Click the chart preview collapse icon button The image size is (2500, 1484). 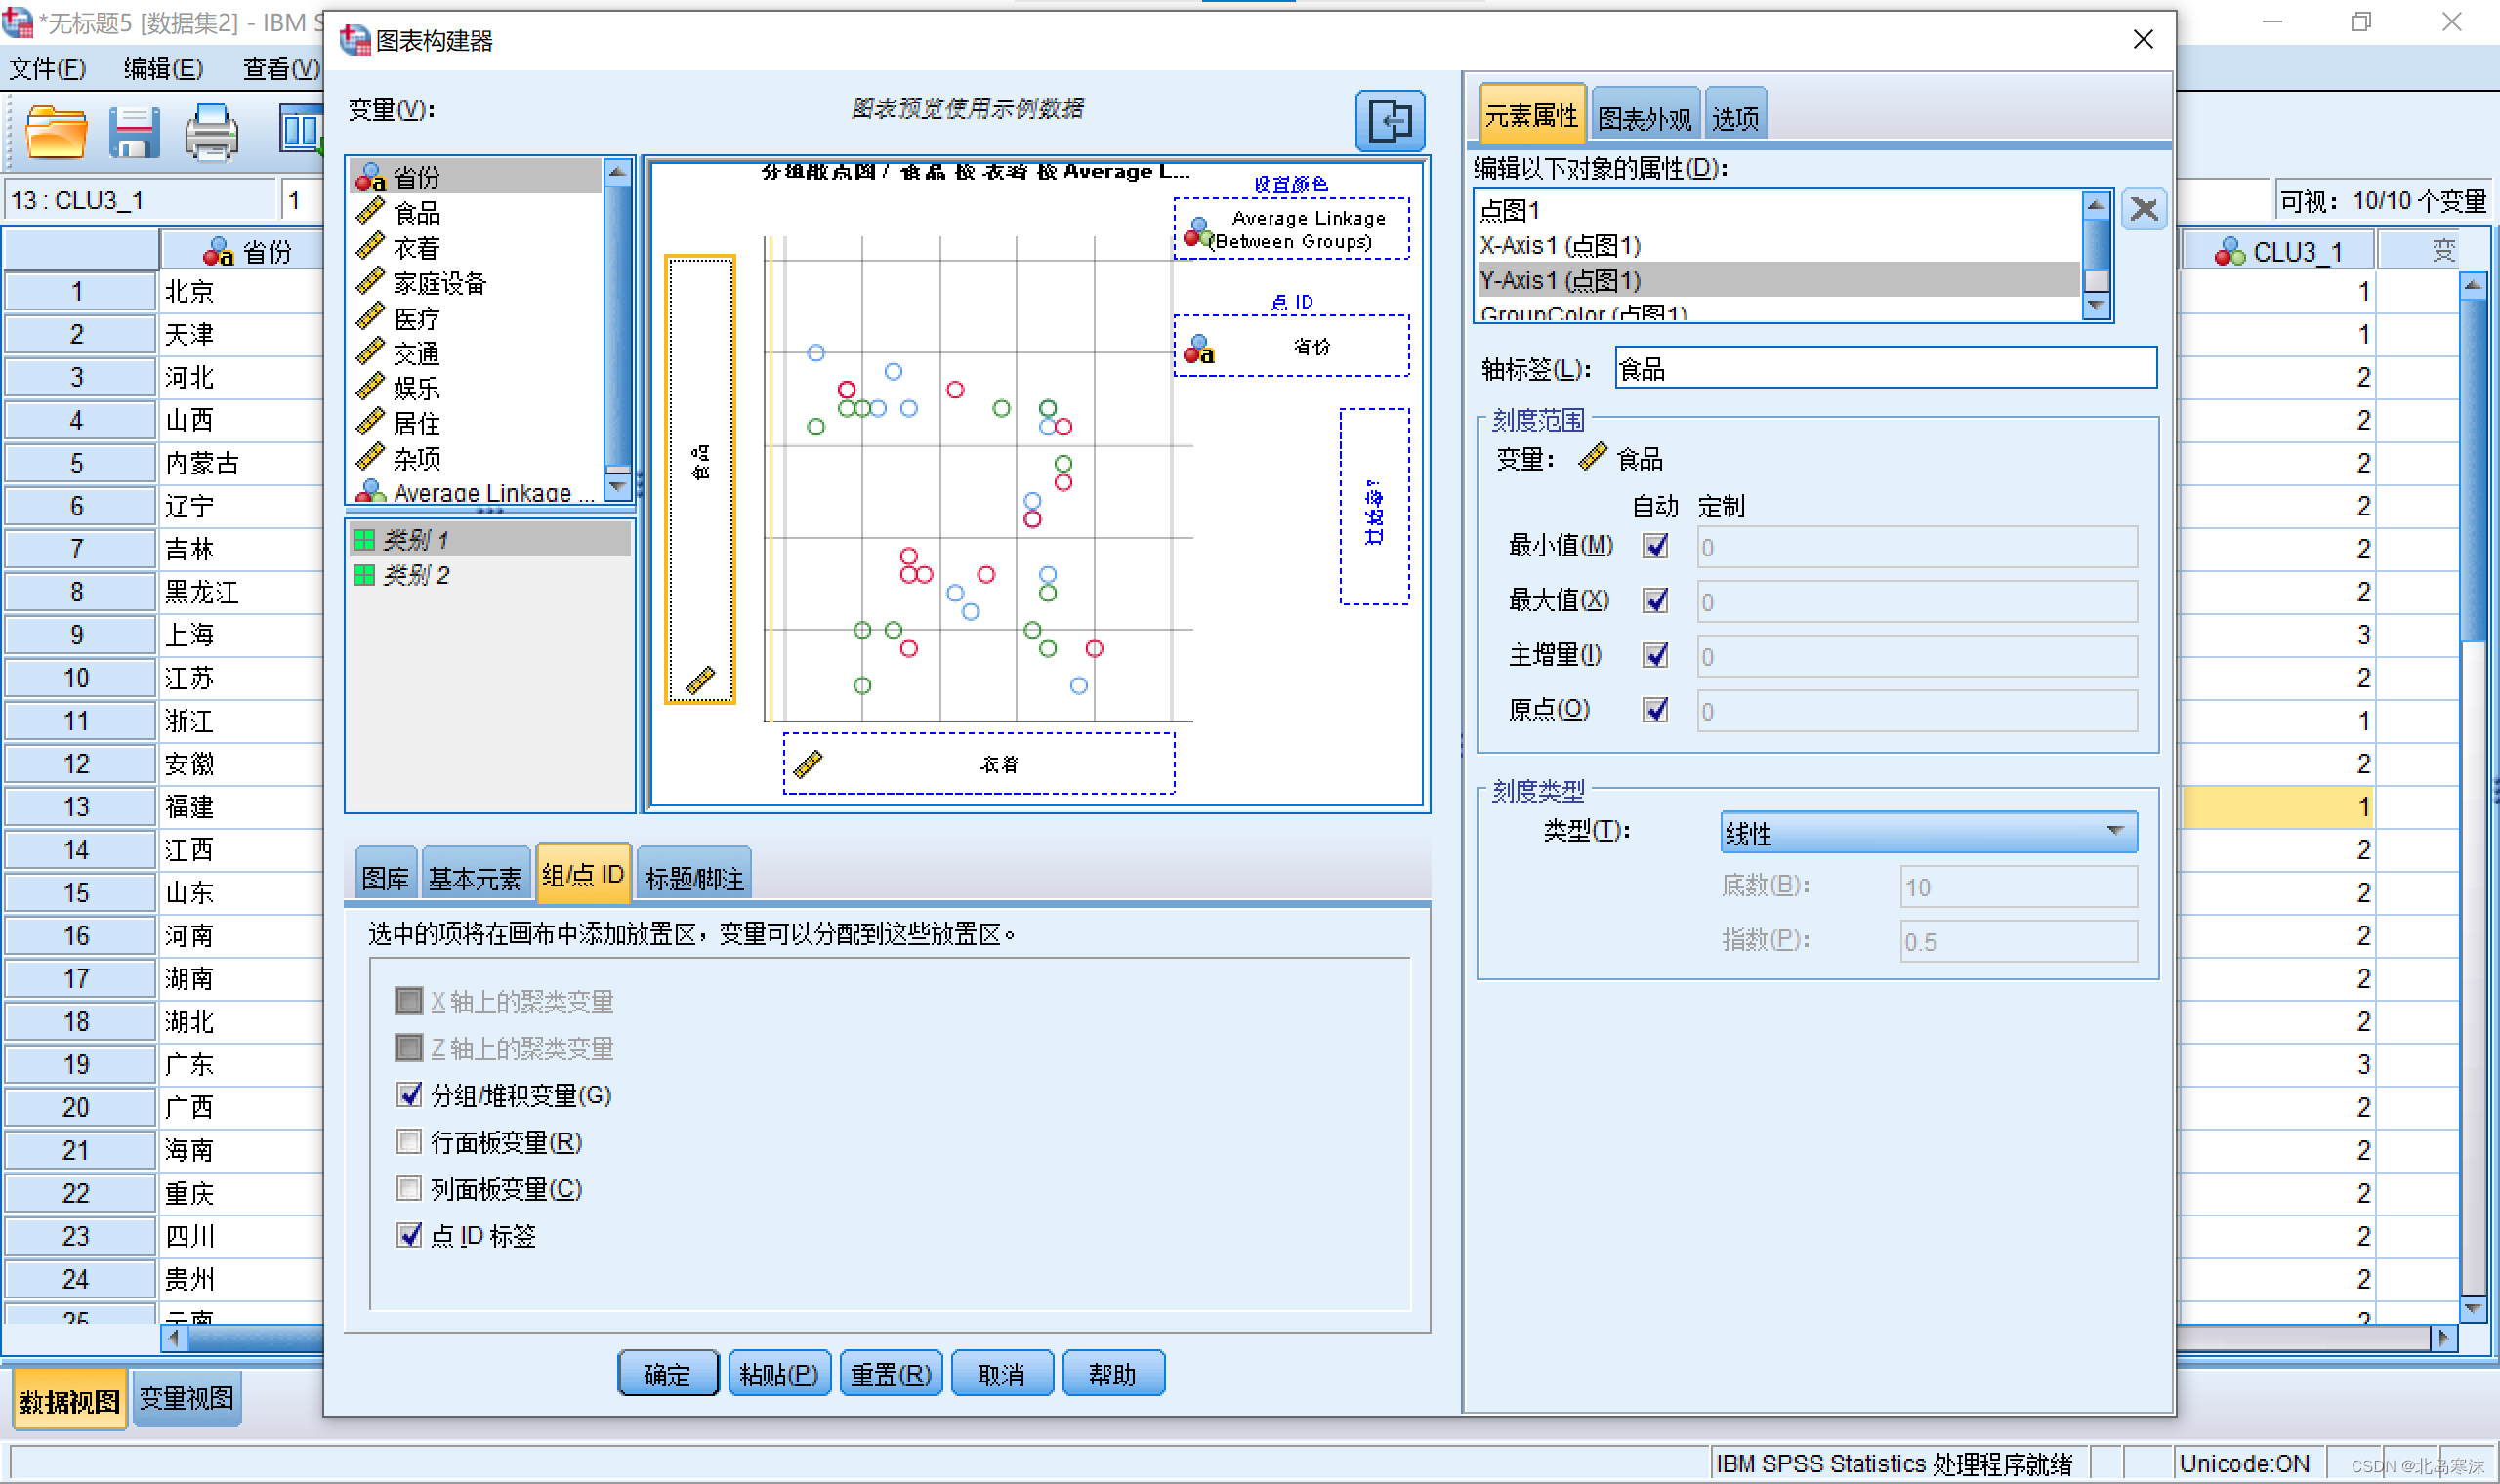[1389, 121]
